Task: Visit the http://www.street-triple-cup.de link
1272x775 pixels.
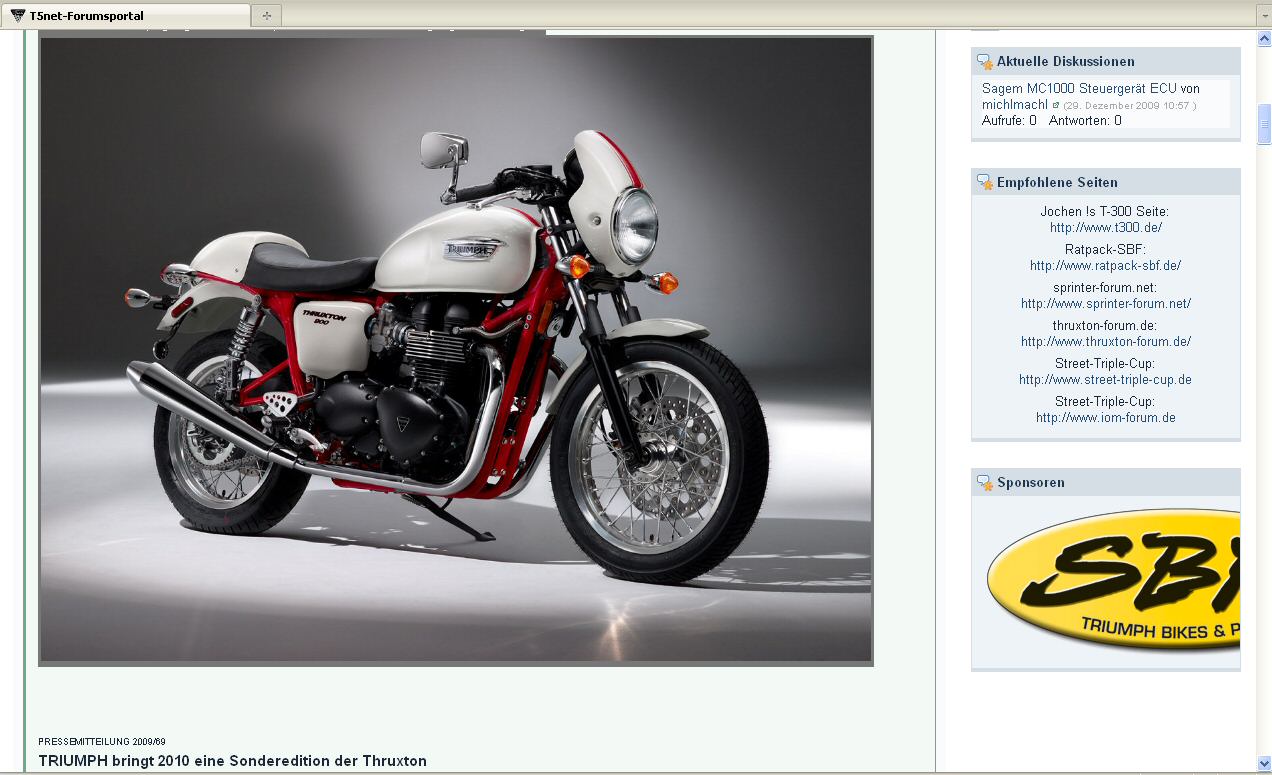Action: (1106, 380)
